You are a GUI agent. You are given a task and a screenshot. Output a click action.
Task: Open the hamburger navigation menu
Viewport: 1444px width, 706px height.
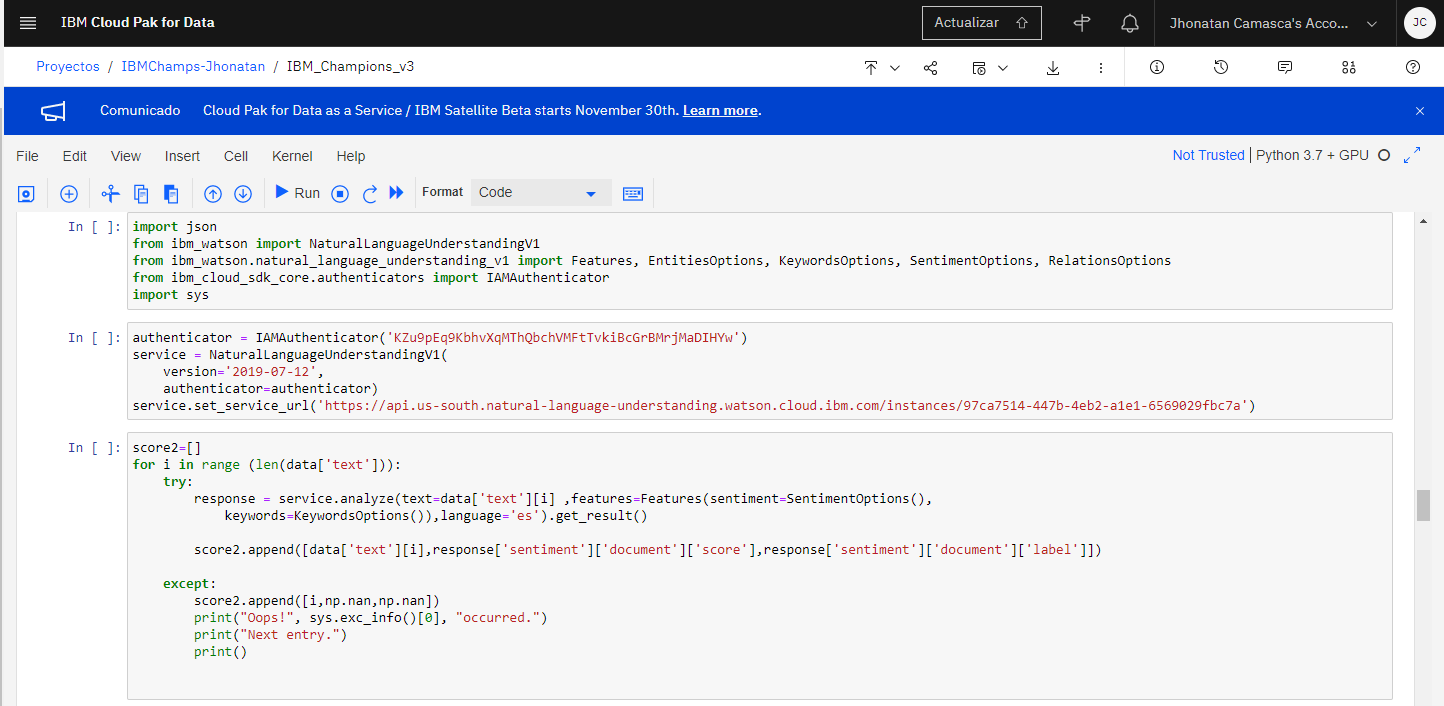click(28, 22)
